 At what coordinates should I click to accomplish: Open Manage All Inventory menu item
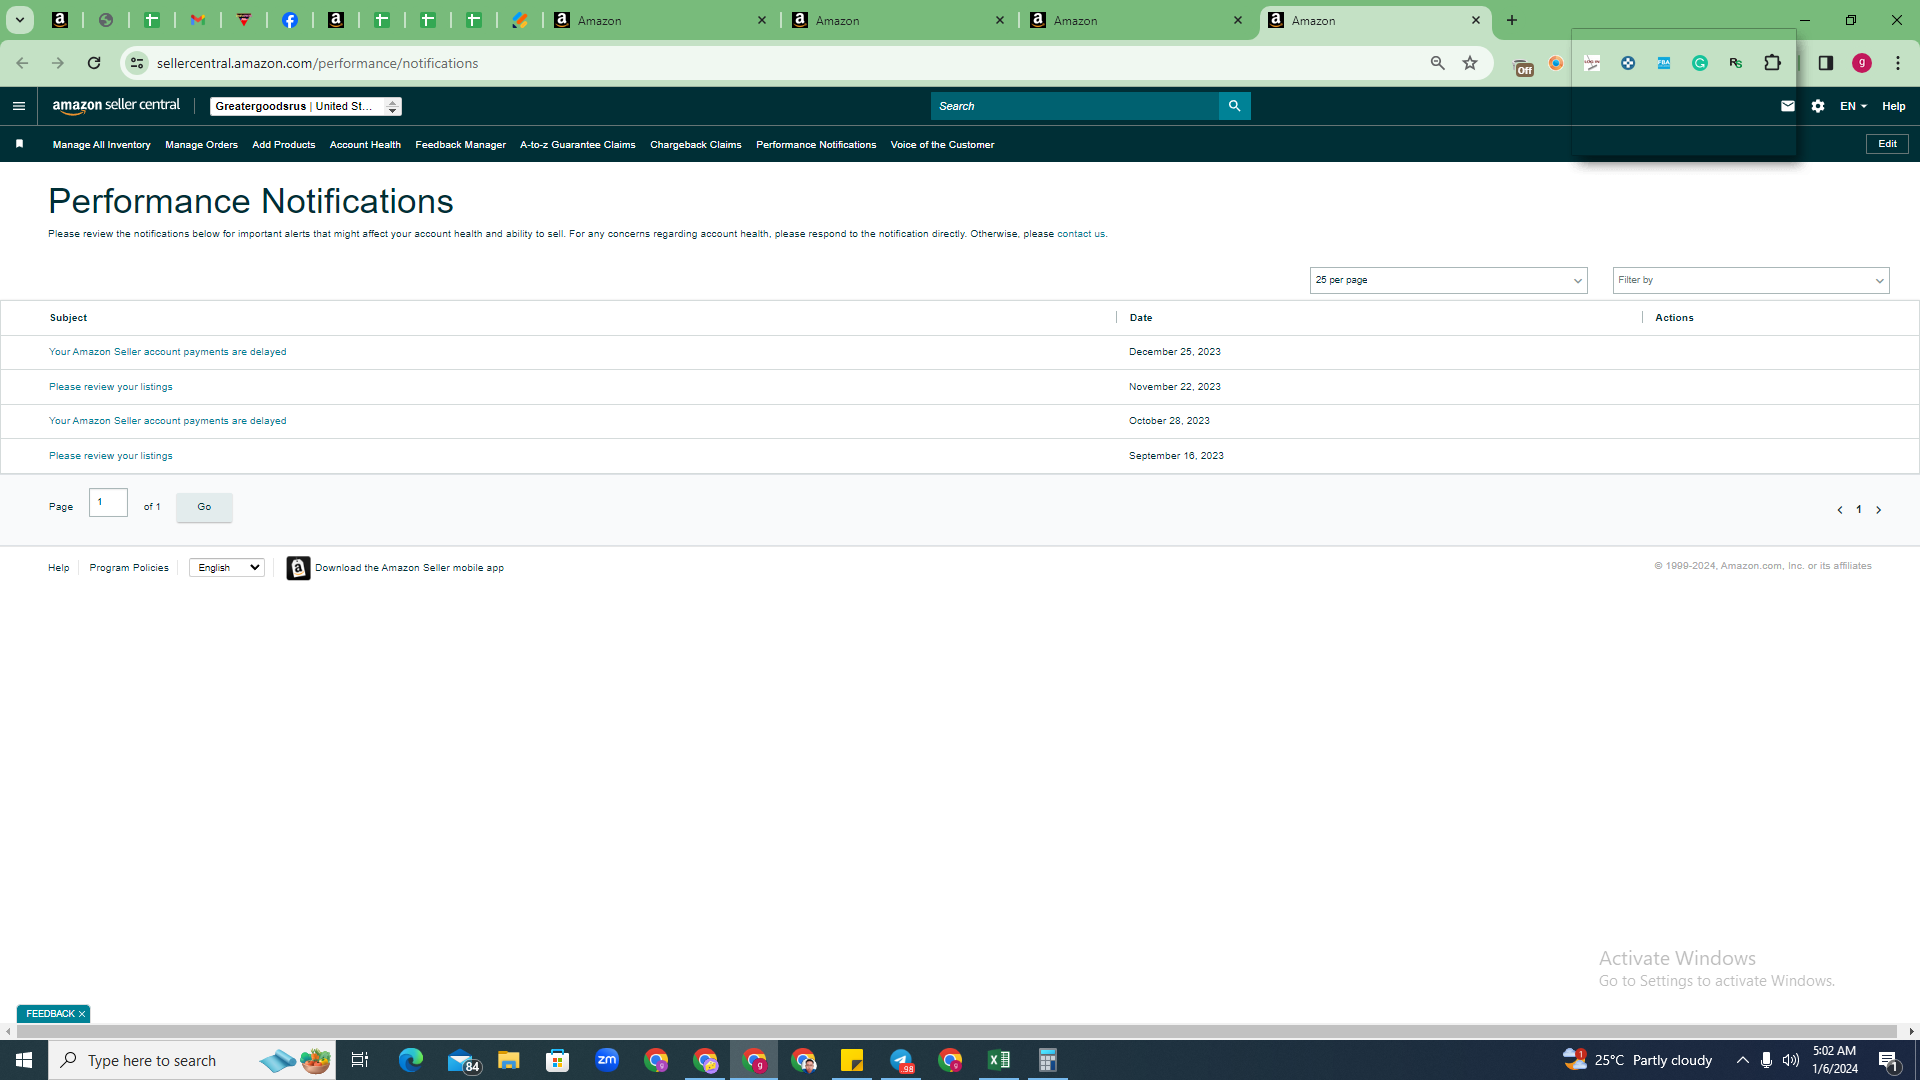101,145
